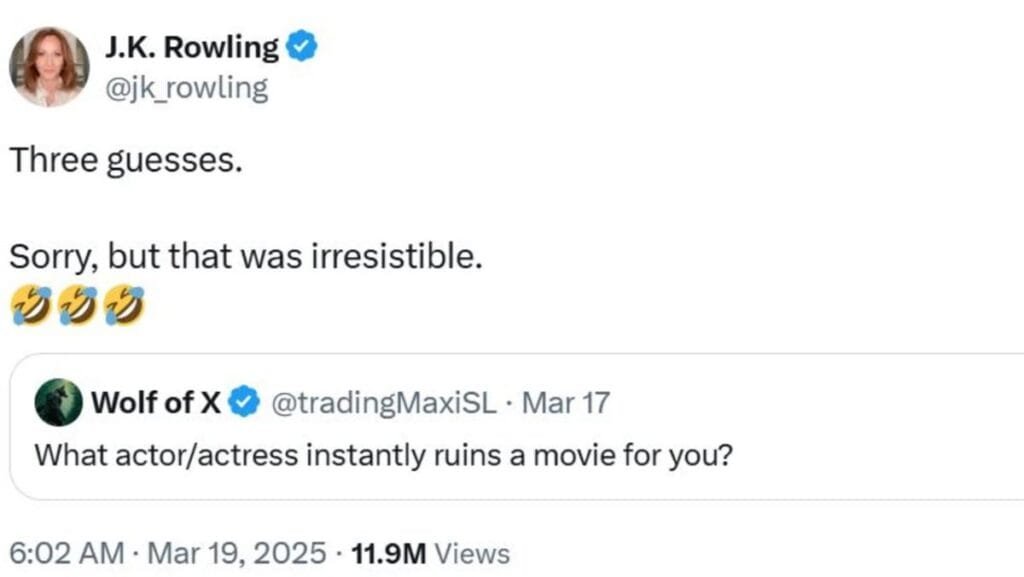Open Wolf of X's avatar
This screenshot has height=577, width=1024.
pyautogui.click(x=58, y=403)
